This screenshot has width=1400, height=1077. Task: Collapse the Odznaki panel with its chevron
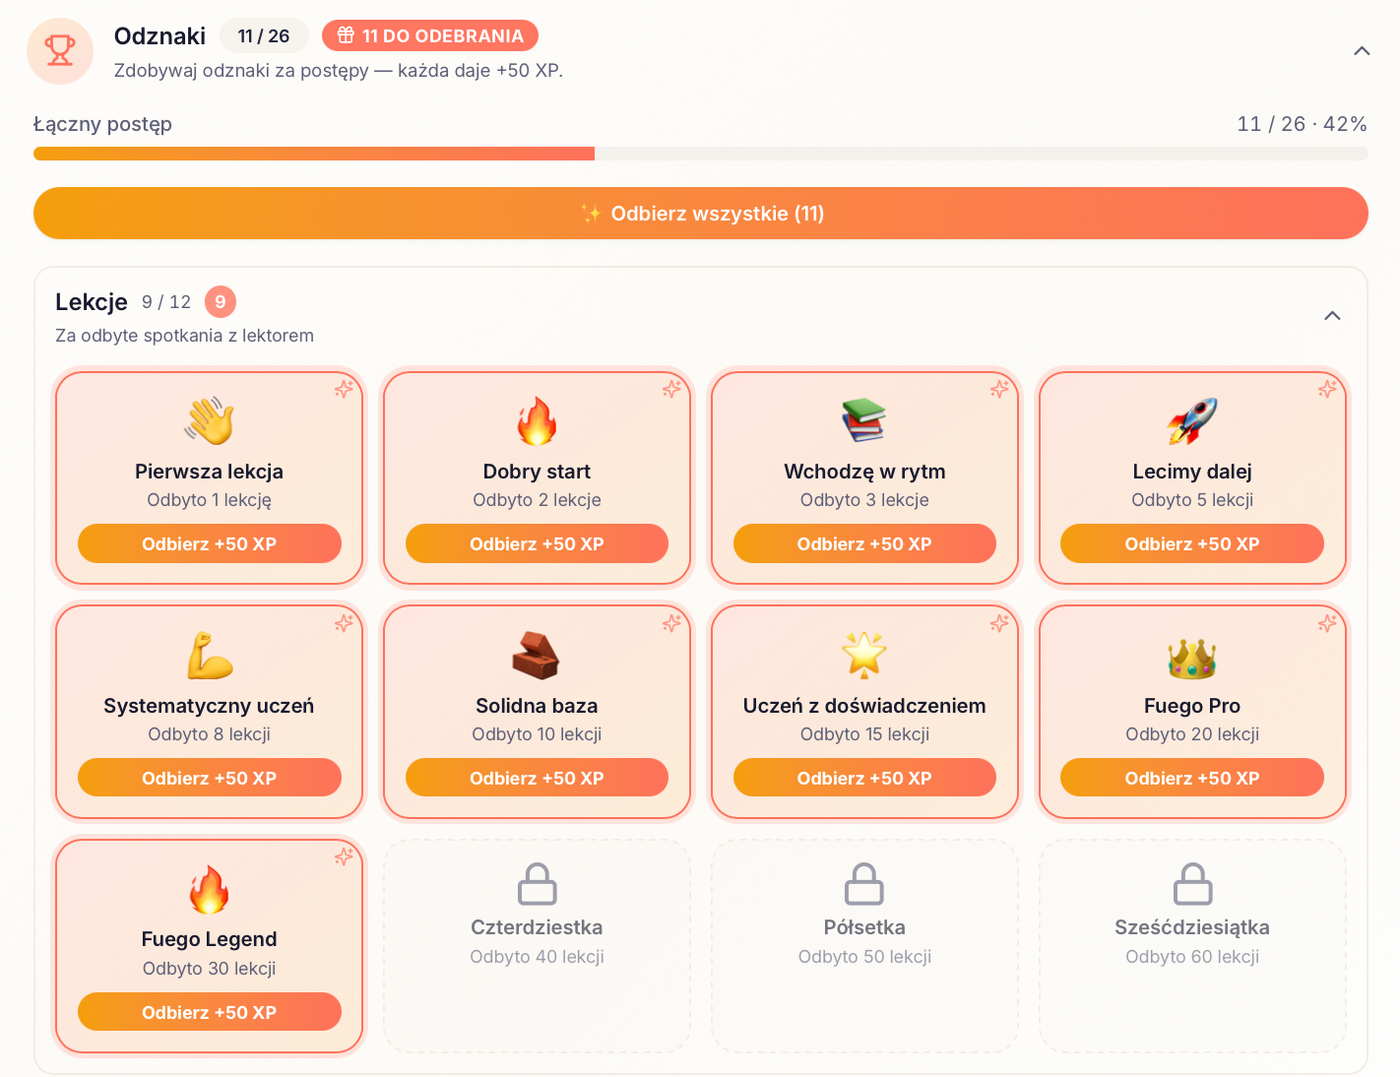click(1361, 51)
